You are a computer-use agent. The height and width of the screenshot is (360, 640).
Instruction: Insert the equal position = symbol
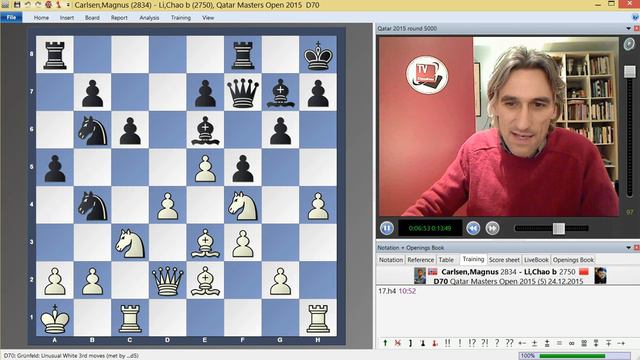click(x=559, y=343)
